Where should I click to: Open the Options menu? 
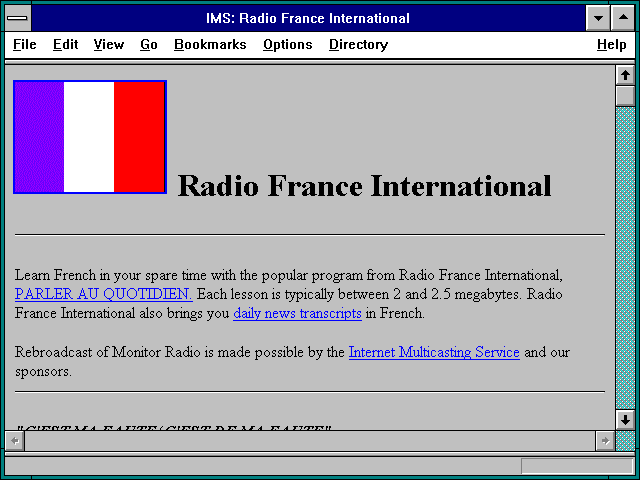tap(287, 44)
